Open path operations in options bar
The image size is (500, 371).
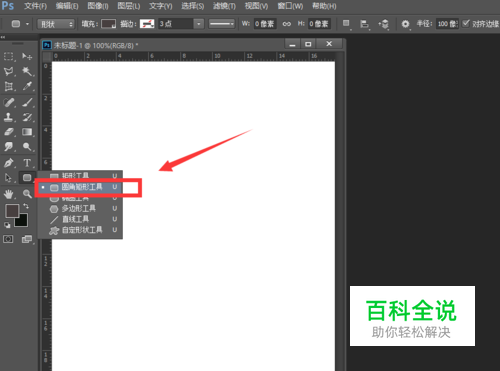pyautogui.click(x=347, y=24)
